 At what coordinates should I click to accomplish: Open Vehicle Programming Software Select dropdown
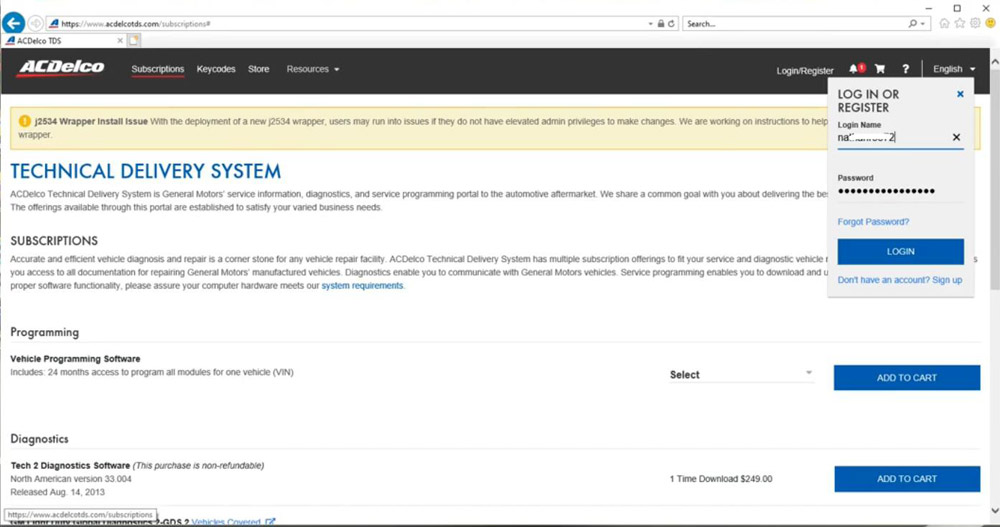pyautogui.click(x=741, y=375)
